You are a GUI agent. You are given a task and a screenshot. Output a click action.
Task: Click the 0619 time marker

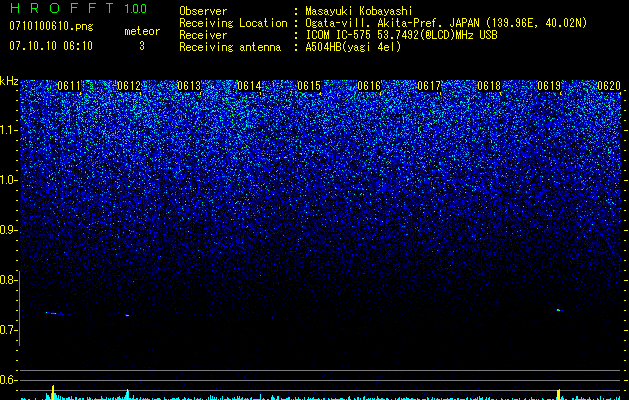click(x=549, y=86)
